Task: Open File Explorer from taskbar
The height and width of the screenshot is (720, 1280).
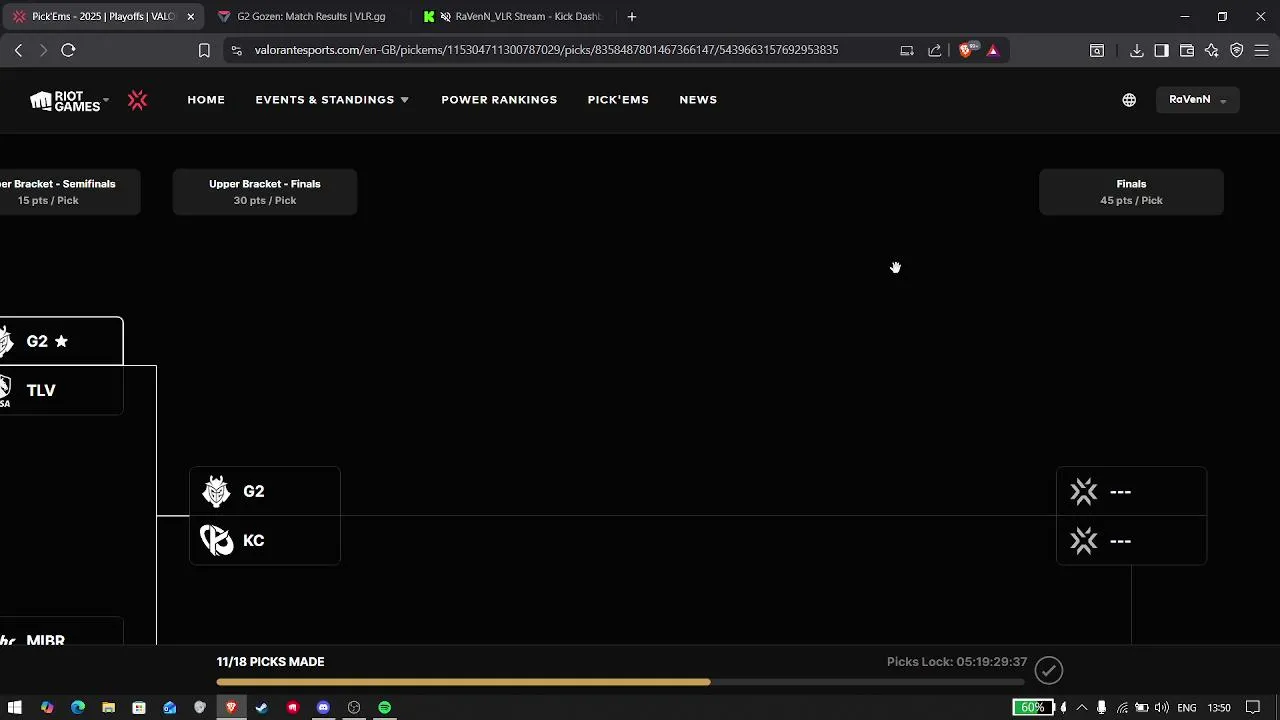Action: (x=108, y=708)
